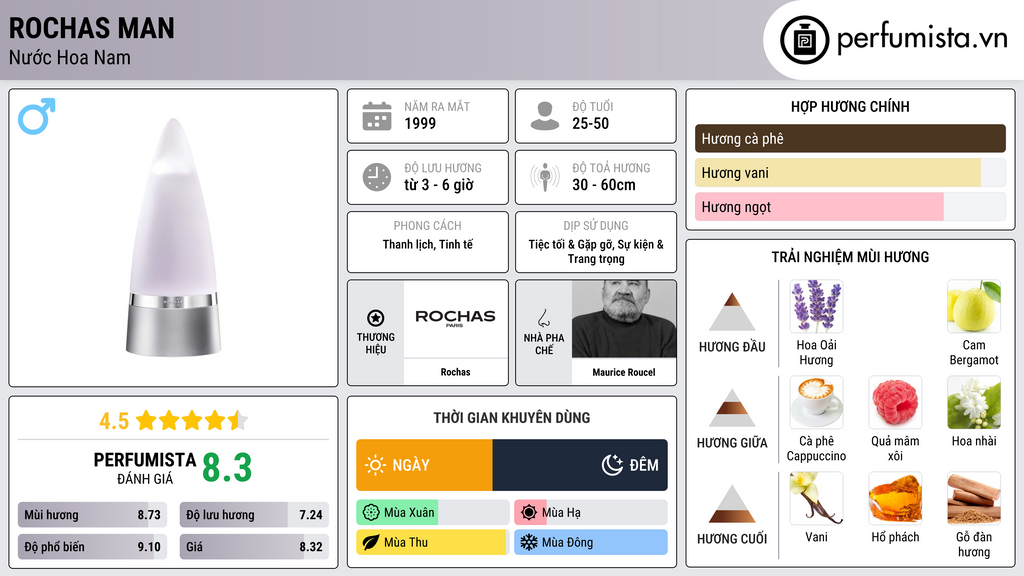1024x576 pixels.
Task: Click the style text Thanh lịch, Tinh tế
Action: pos(428,244)
